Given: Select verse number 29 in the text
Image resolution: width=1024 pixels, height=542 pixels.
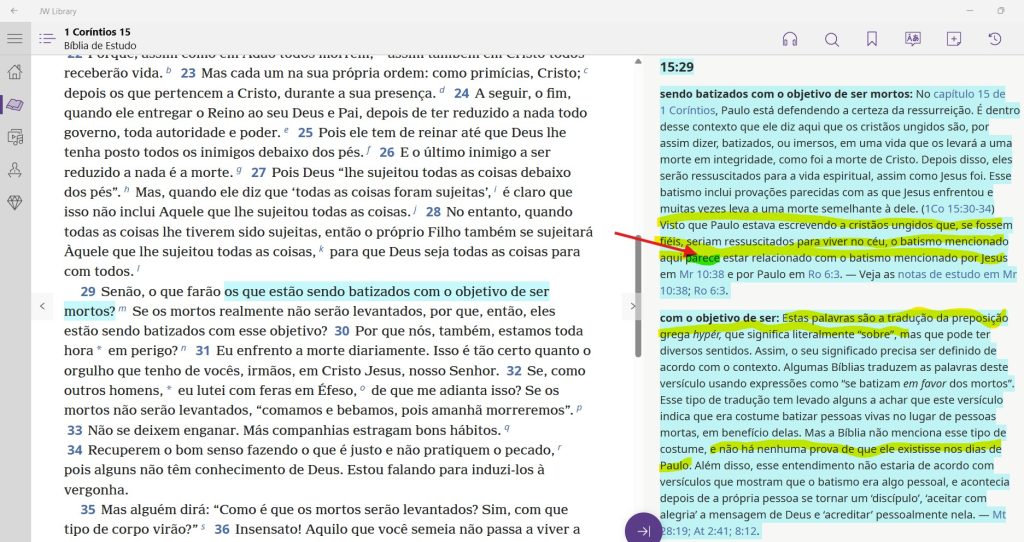Looking at the screenshot, I should point(88,291).
